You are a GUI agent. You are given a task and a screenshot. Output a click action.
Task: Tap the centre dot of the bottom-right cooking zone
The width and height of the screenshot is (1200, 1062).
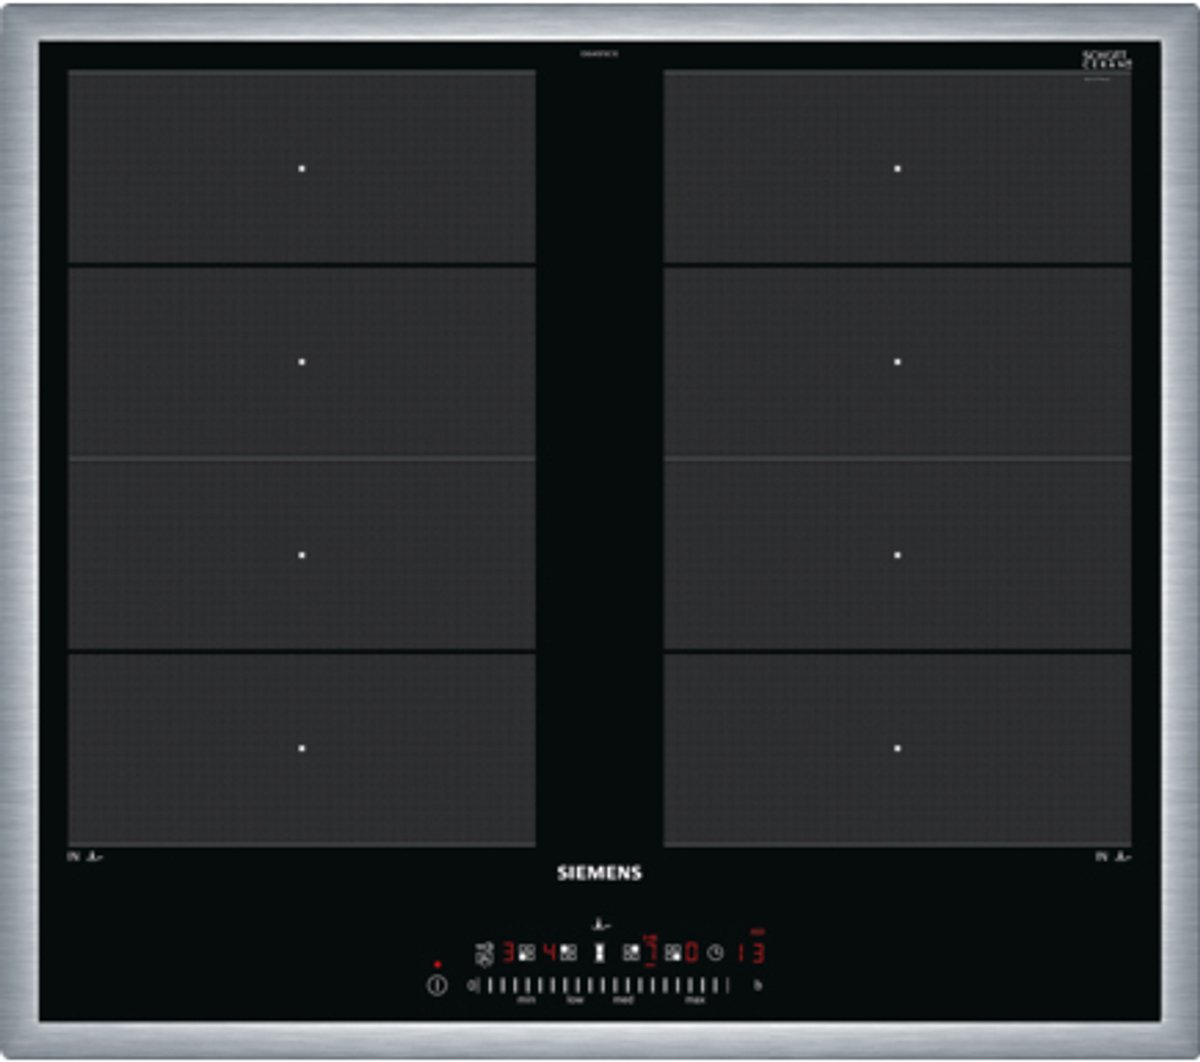(x=897, y=748)
